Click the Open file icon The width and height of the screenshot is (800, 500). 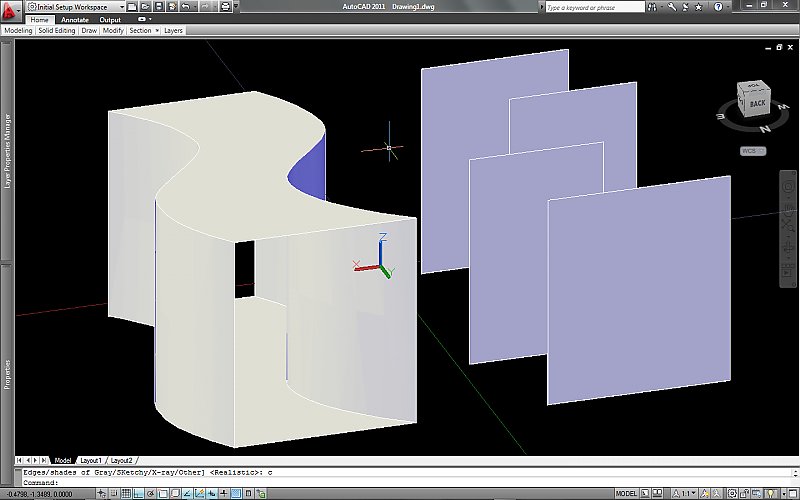coord(144,7)
